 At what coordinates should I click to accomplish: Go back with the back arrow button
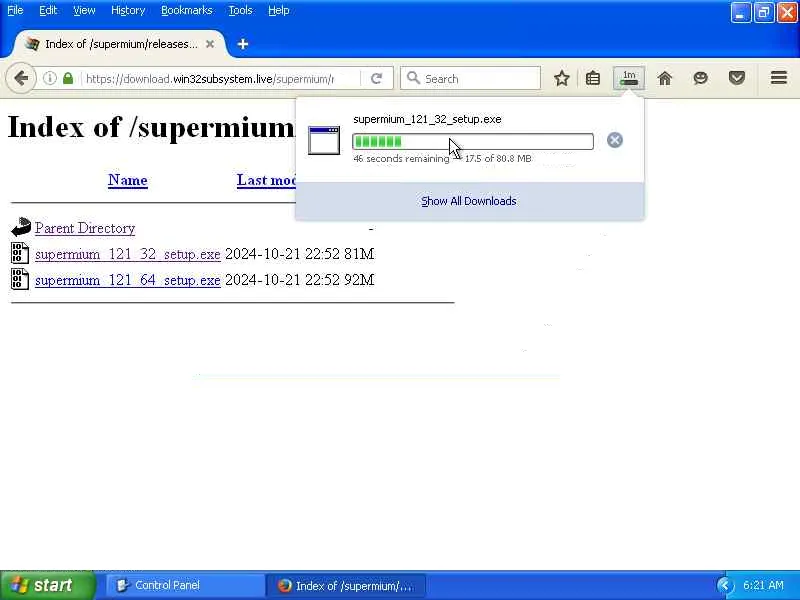click(x=21, y=78)
